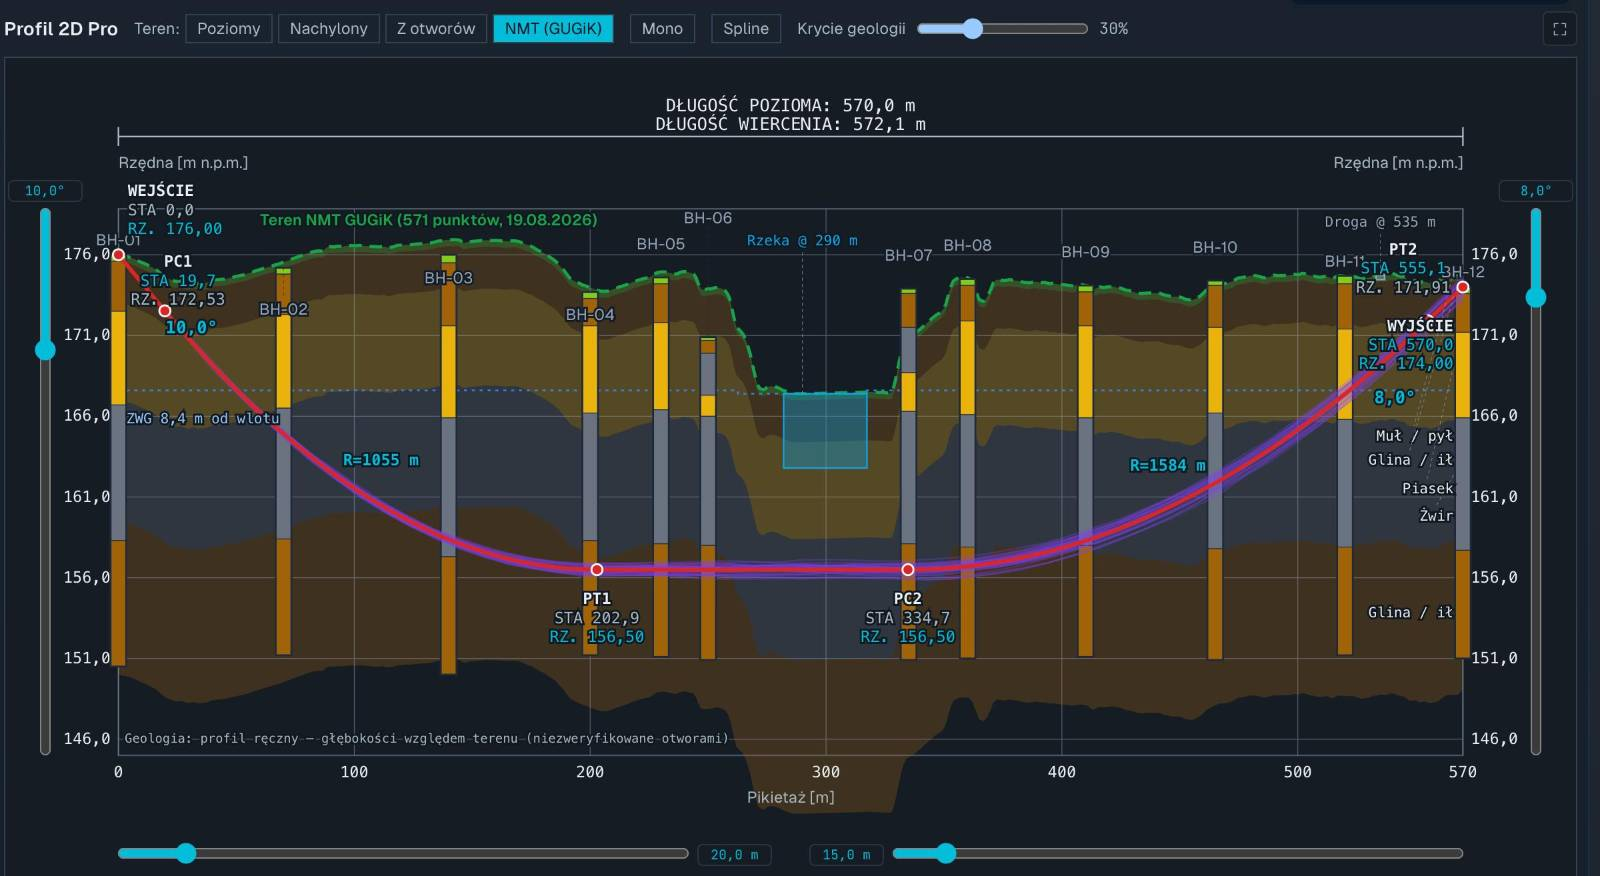Click the Geologia: profil ręczny note
Image resolution: width=1600 pixels, height=876 pixels.
pyautogui.click(x=426, y=738)
